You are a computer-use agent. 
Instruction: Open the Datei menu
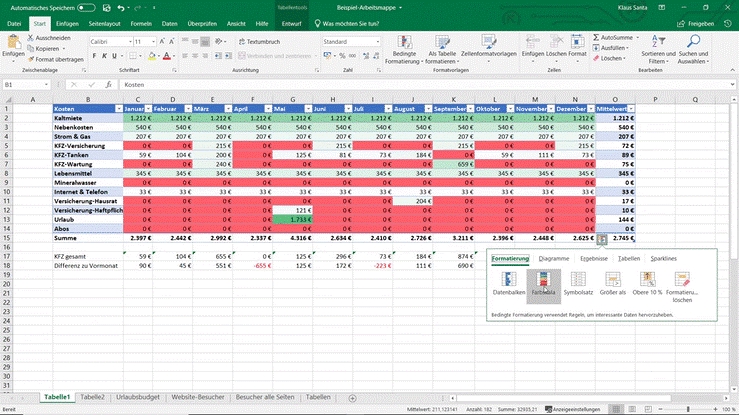[14, 24]
